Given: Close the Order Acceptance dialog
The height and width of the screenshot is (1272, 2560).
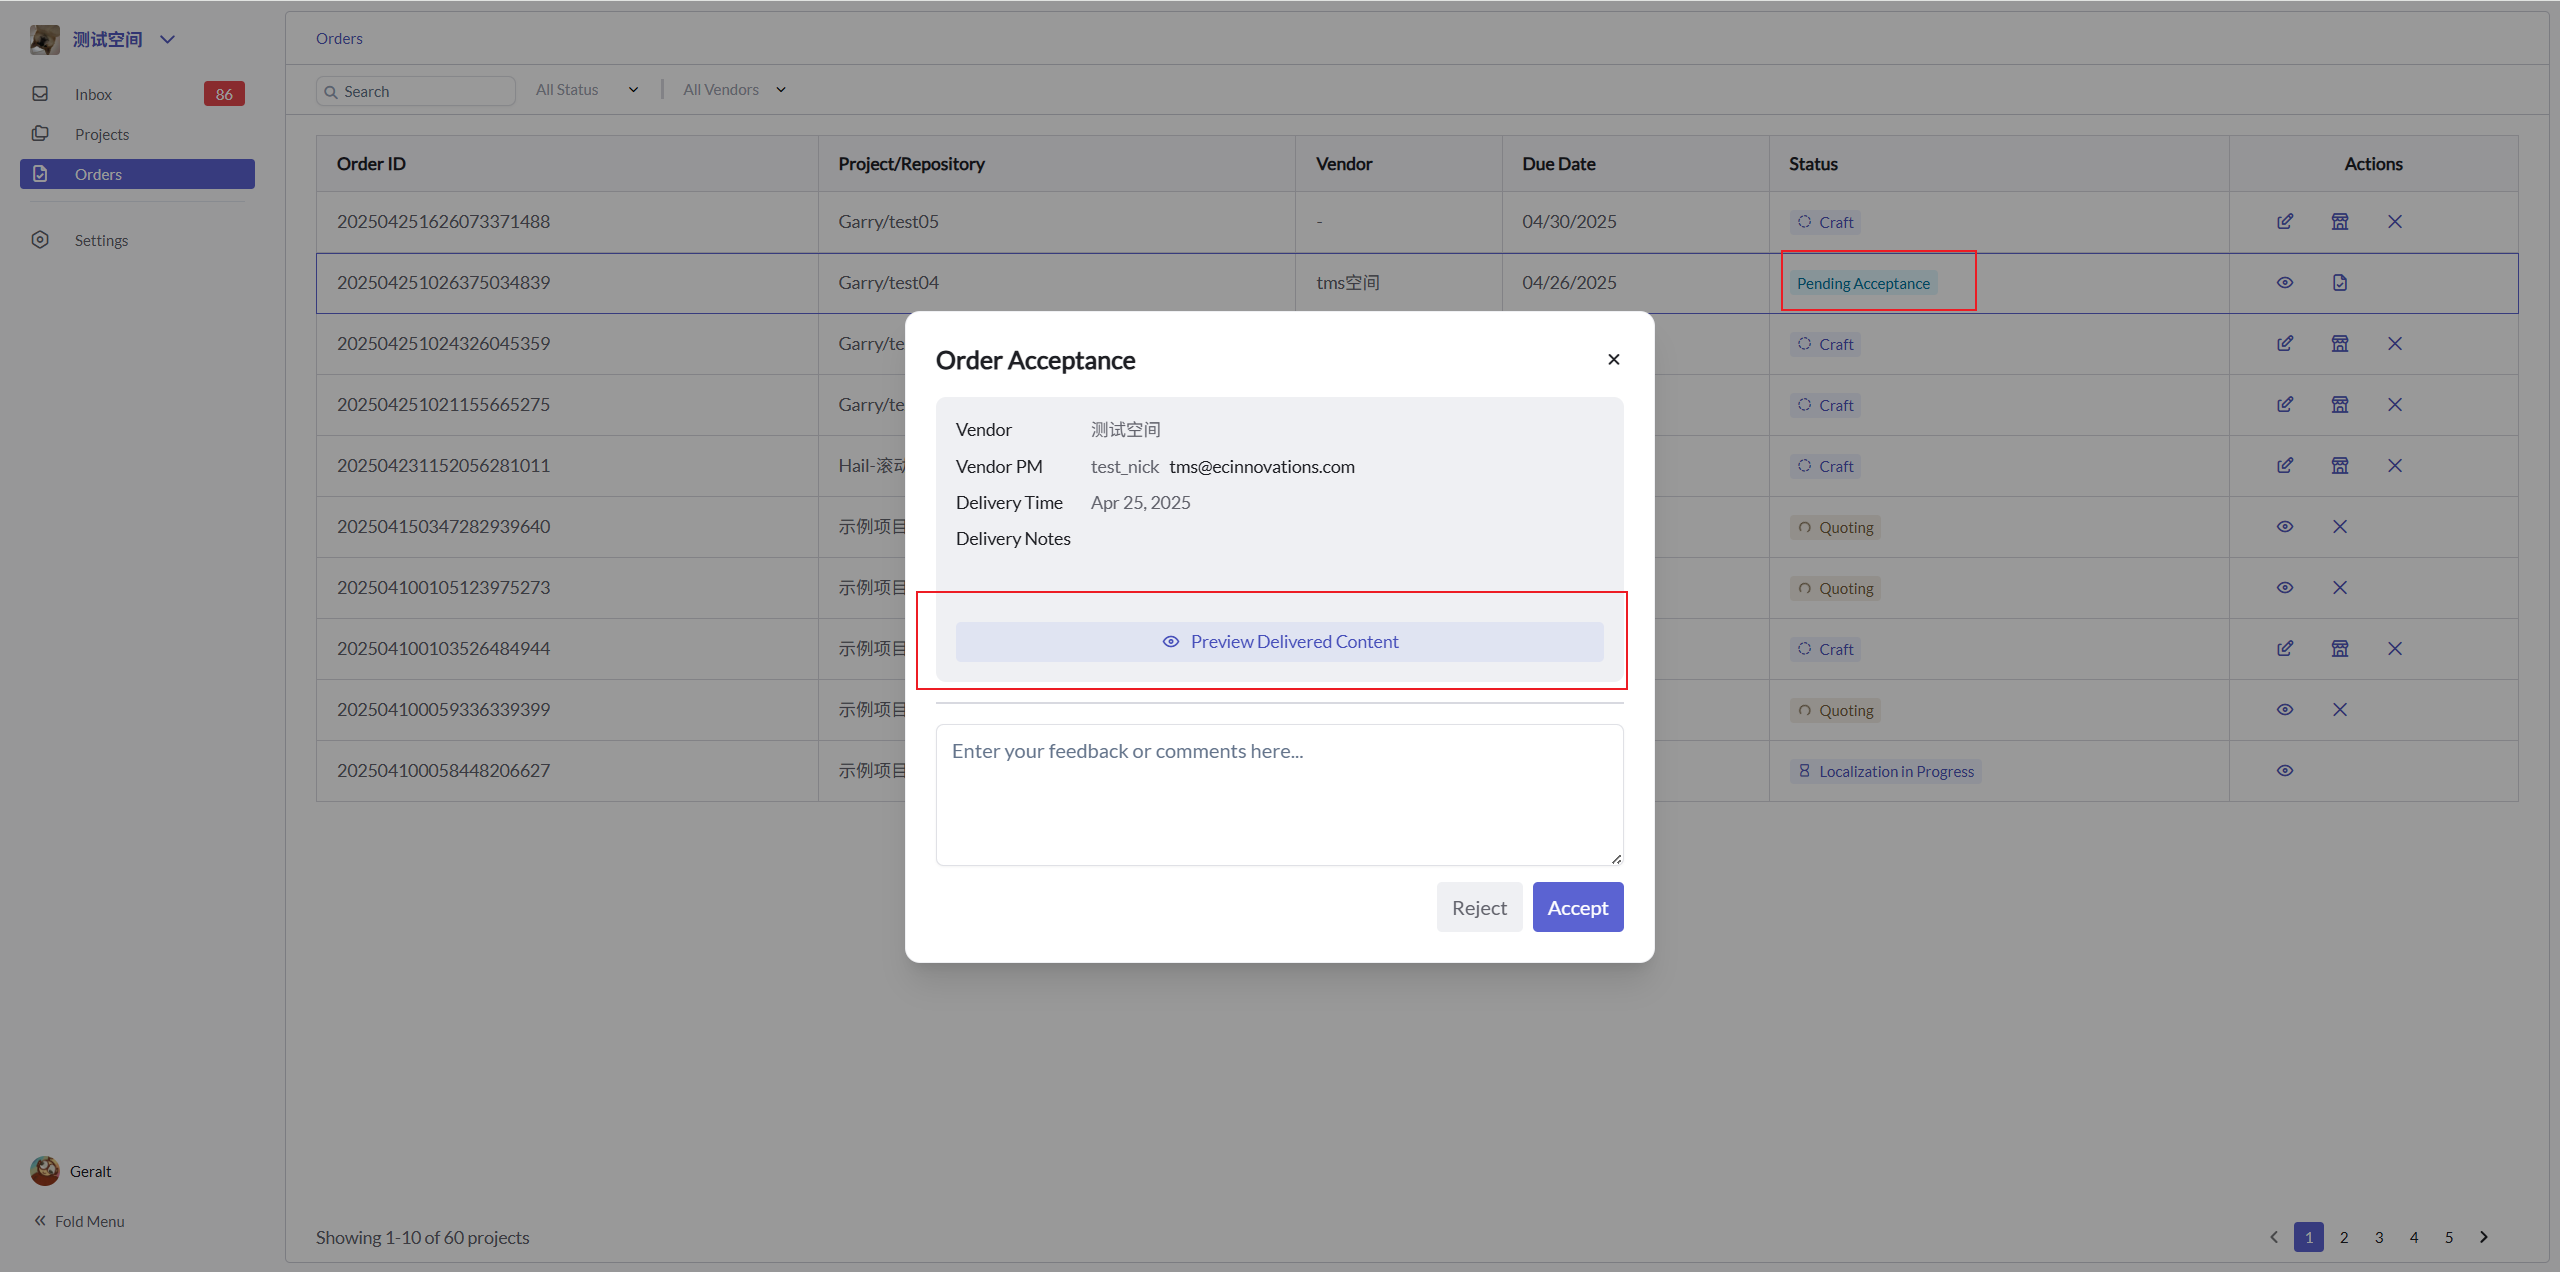Looking at the screenshot, I should click(x=1613, y=359).
